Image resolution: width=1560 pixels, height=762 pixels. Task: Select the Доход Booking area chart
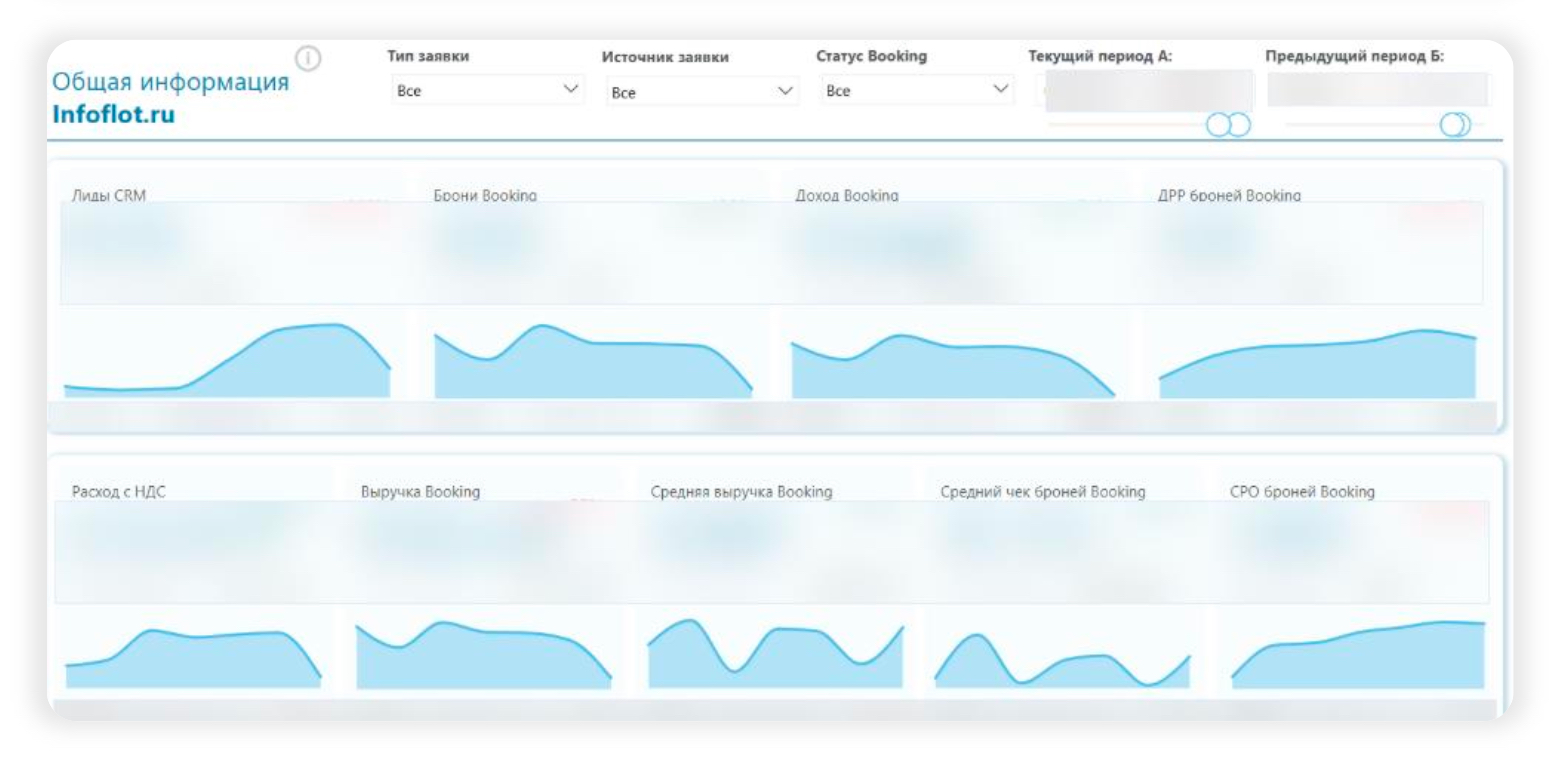[953, 366]
